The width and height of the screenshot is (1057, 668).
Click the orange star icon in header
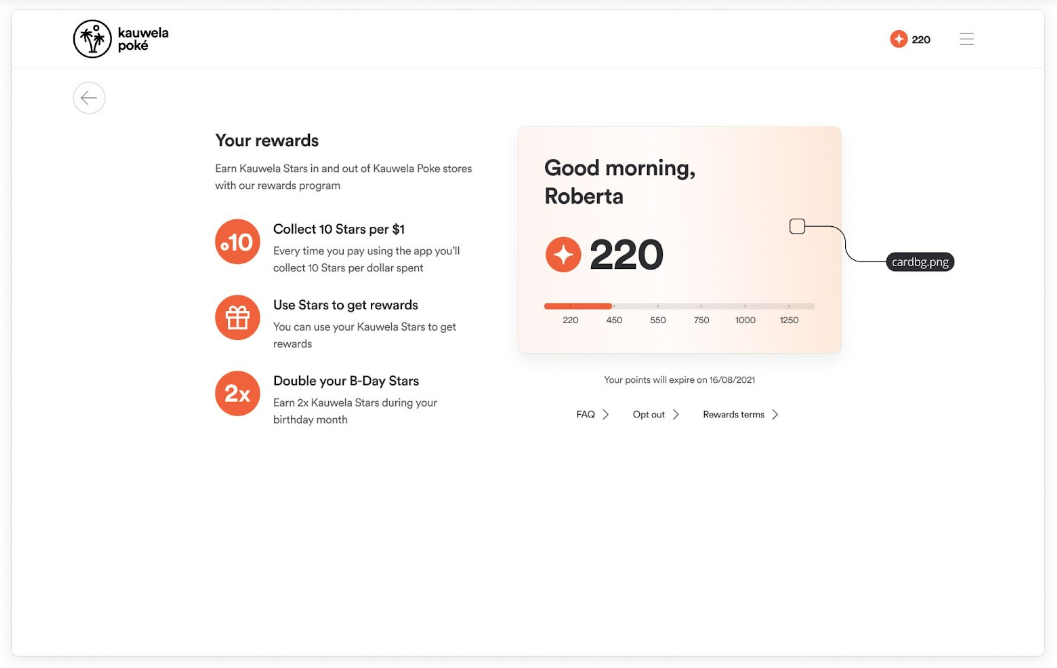pos(899,39)
